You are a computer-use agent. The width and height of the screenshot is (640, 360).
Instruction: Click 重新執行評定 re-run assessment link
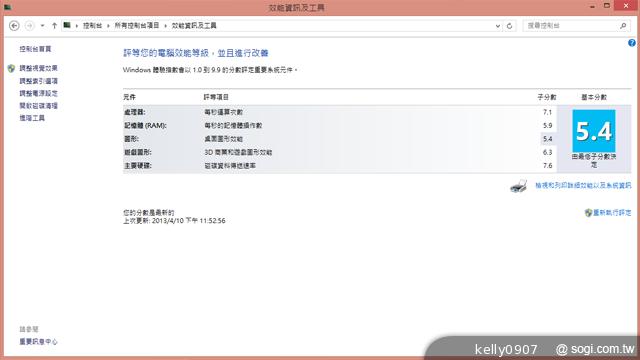pos(612,213)
